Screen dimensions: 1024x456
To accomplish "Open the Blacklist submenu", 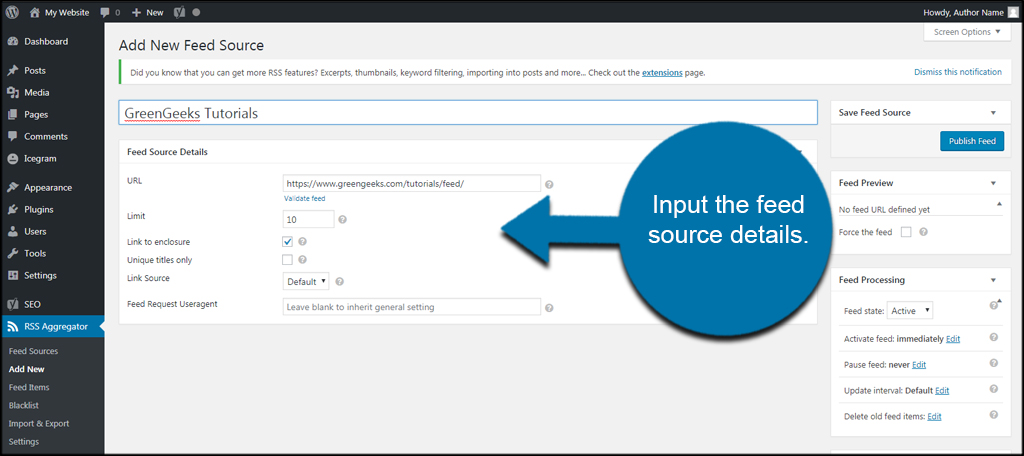I will coord(24,405).
